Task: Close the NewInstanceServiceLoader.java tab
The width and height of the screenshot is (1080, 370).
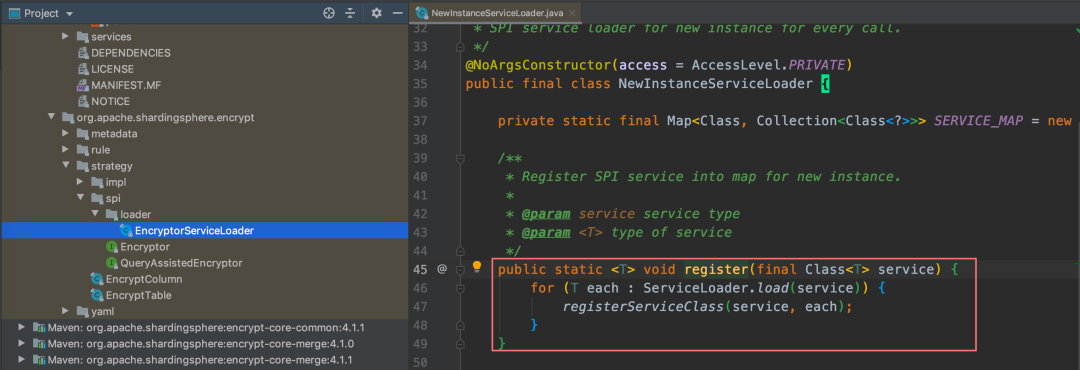Action: coord(572,13)
